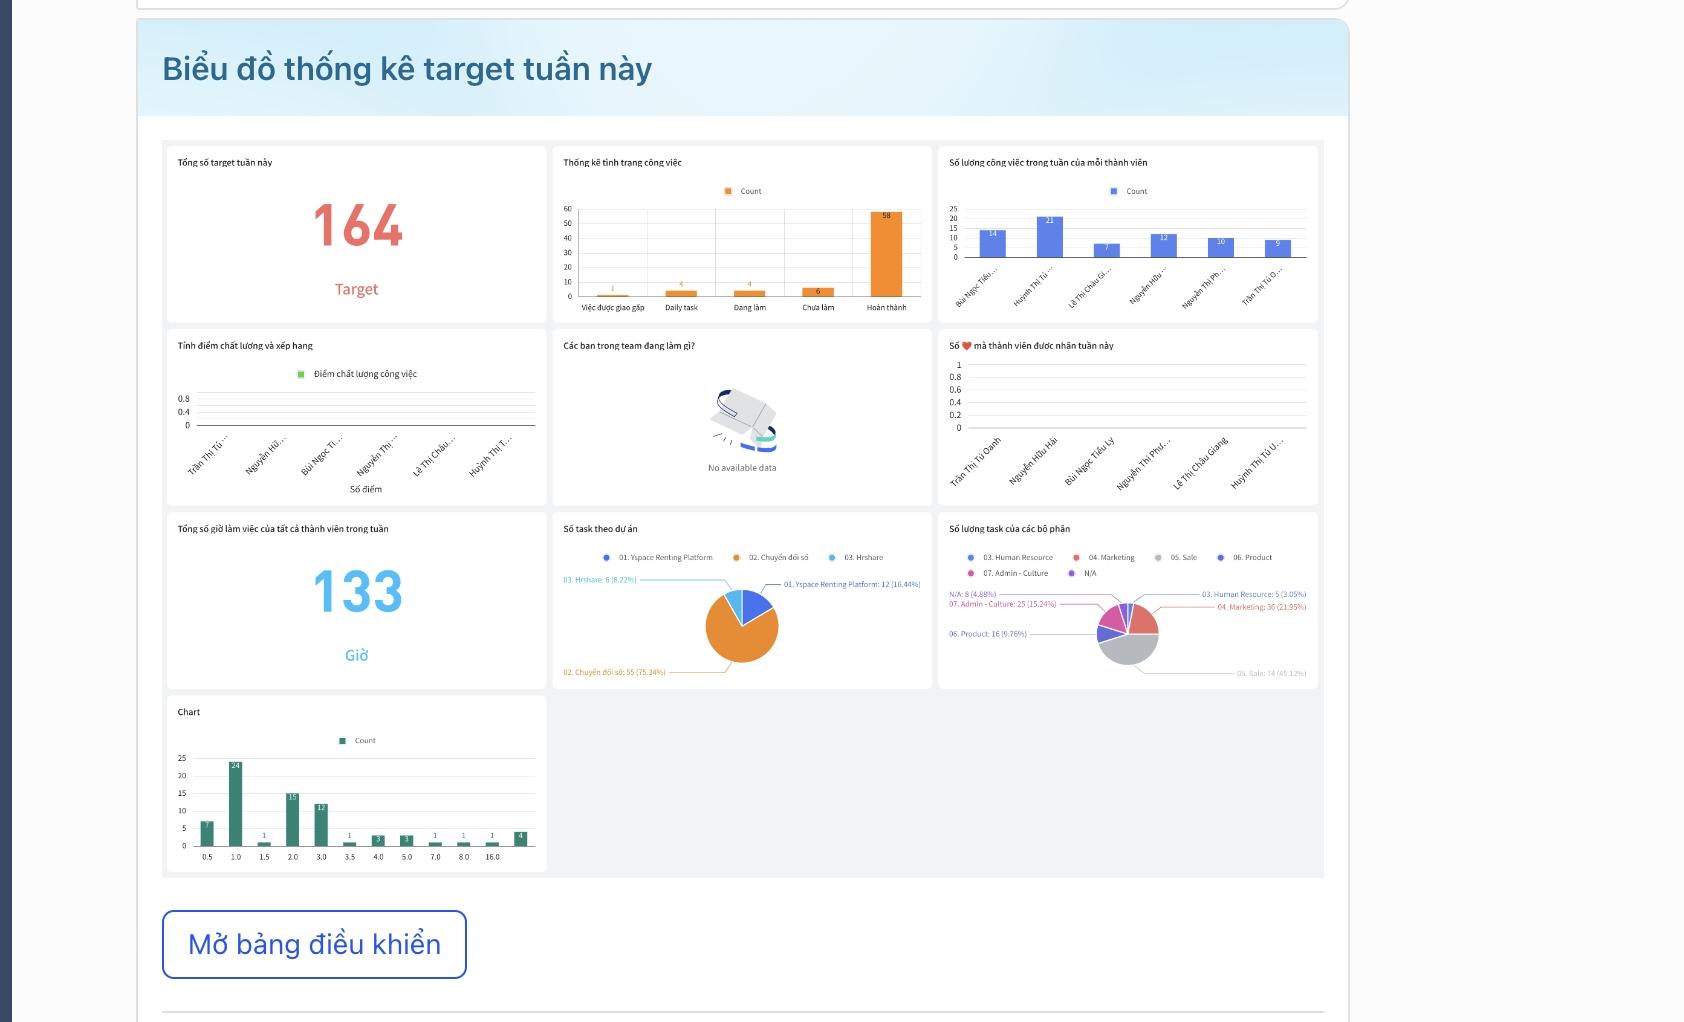Click '06. Product: 16 (9.76%)' pie label
The image size is (1684, 1022).
pyautogui.click(x=988, y=634)
